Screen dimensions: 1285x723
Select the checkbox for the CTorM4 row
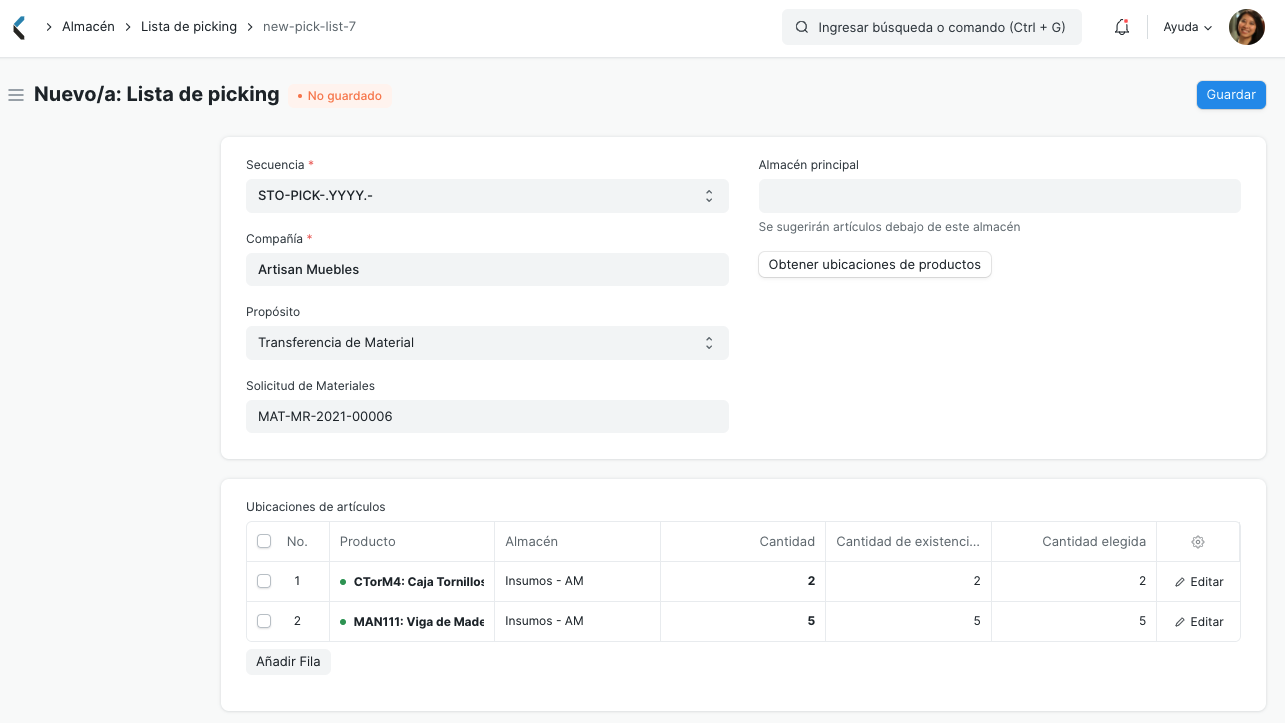(264, 581)
